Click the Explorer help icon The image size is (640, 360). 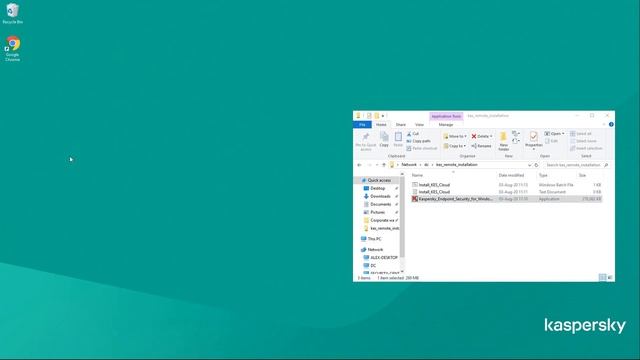click(x=611, y=124)
